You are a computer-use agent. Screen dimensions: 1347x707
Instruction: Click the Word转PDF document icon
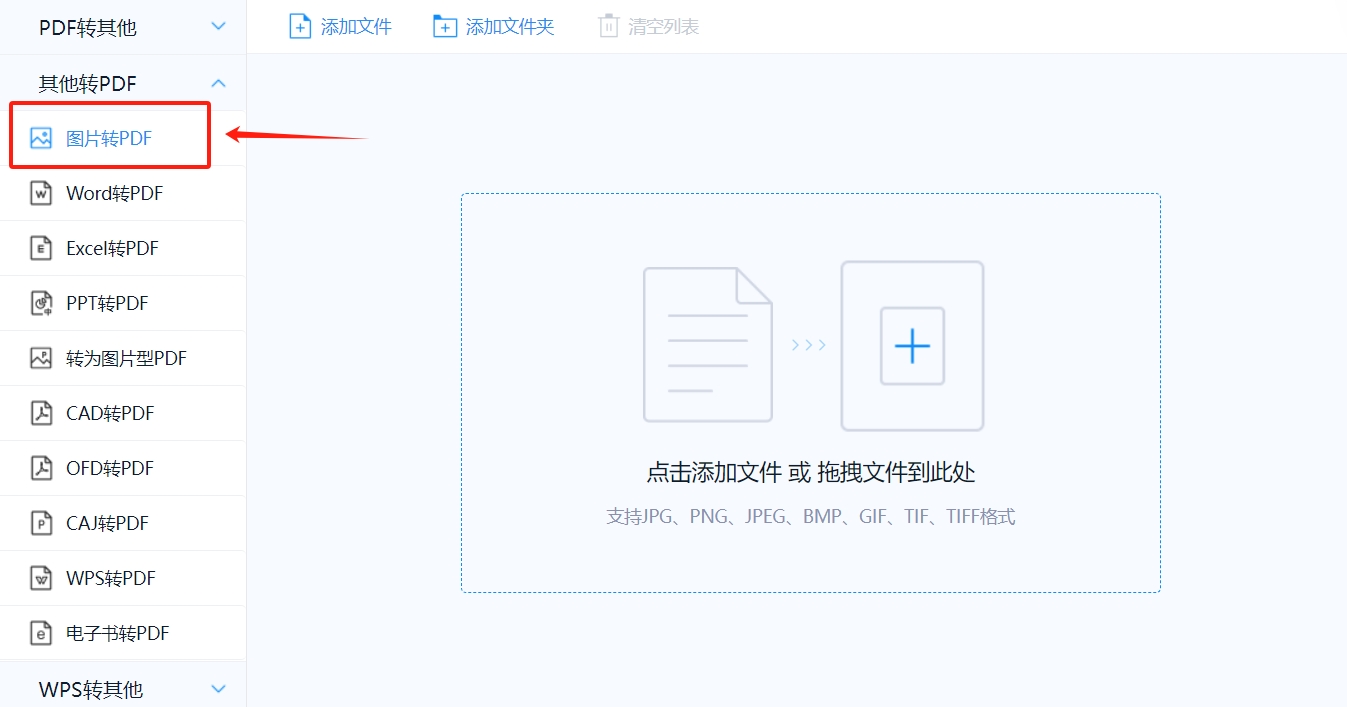[41, 193]
